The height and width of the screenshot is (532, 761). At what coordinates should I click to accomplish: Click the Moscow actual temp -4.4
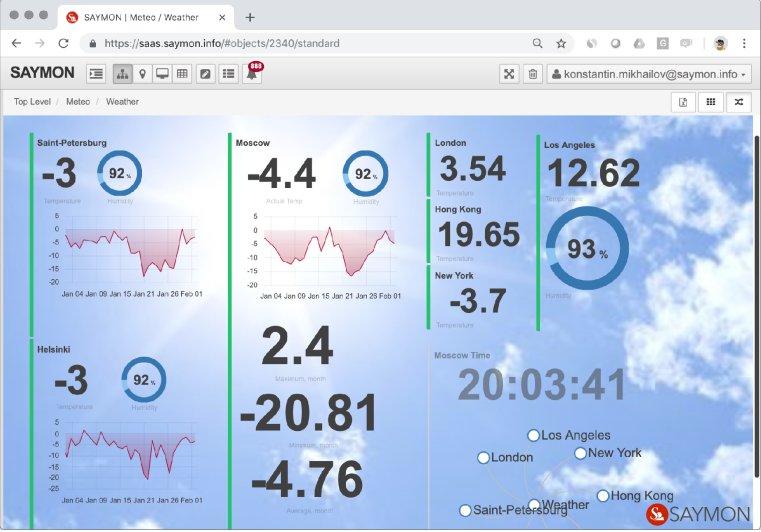[281, 174]
